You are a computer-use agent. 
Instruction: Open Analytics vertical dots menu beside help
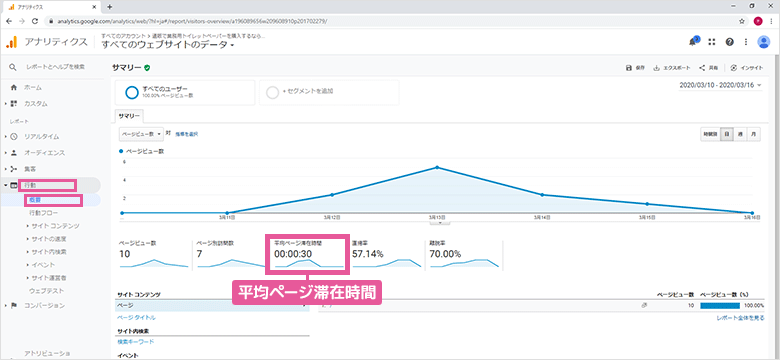tap(746, 42)
